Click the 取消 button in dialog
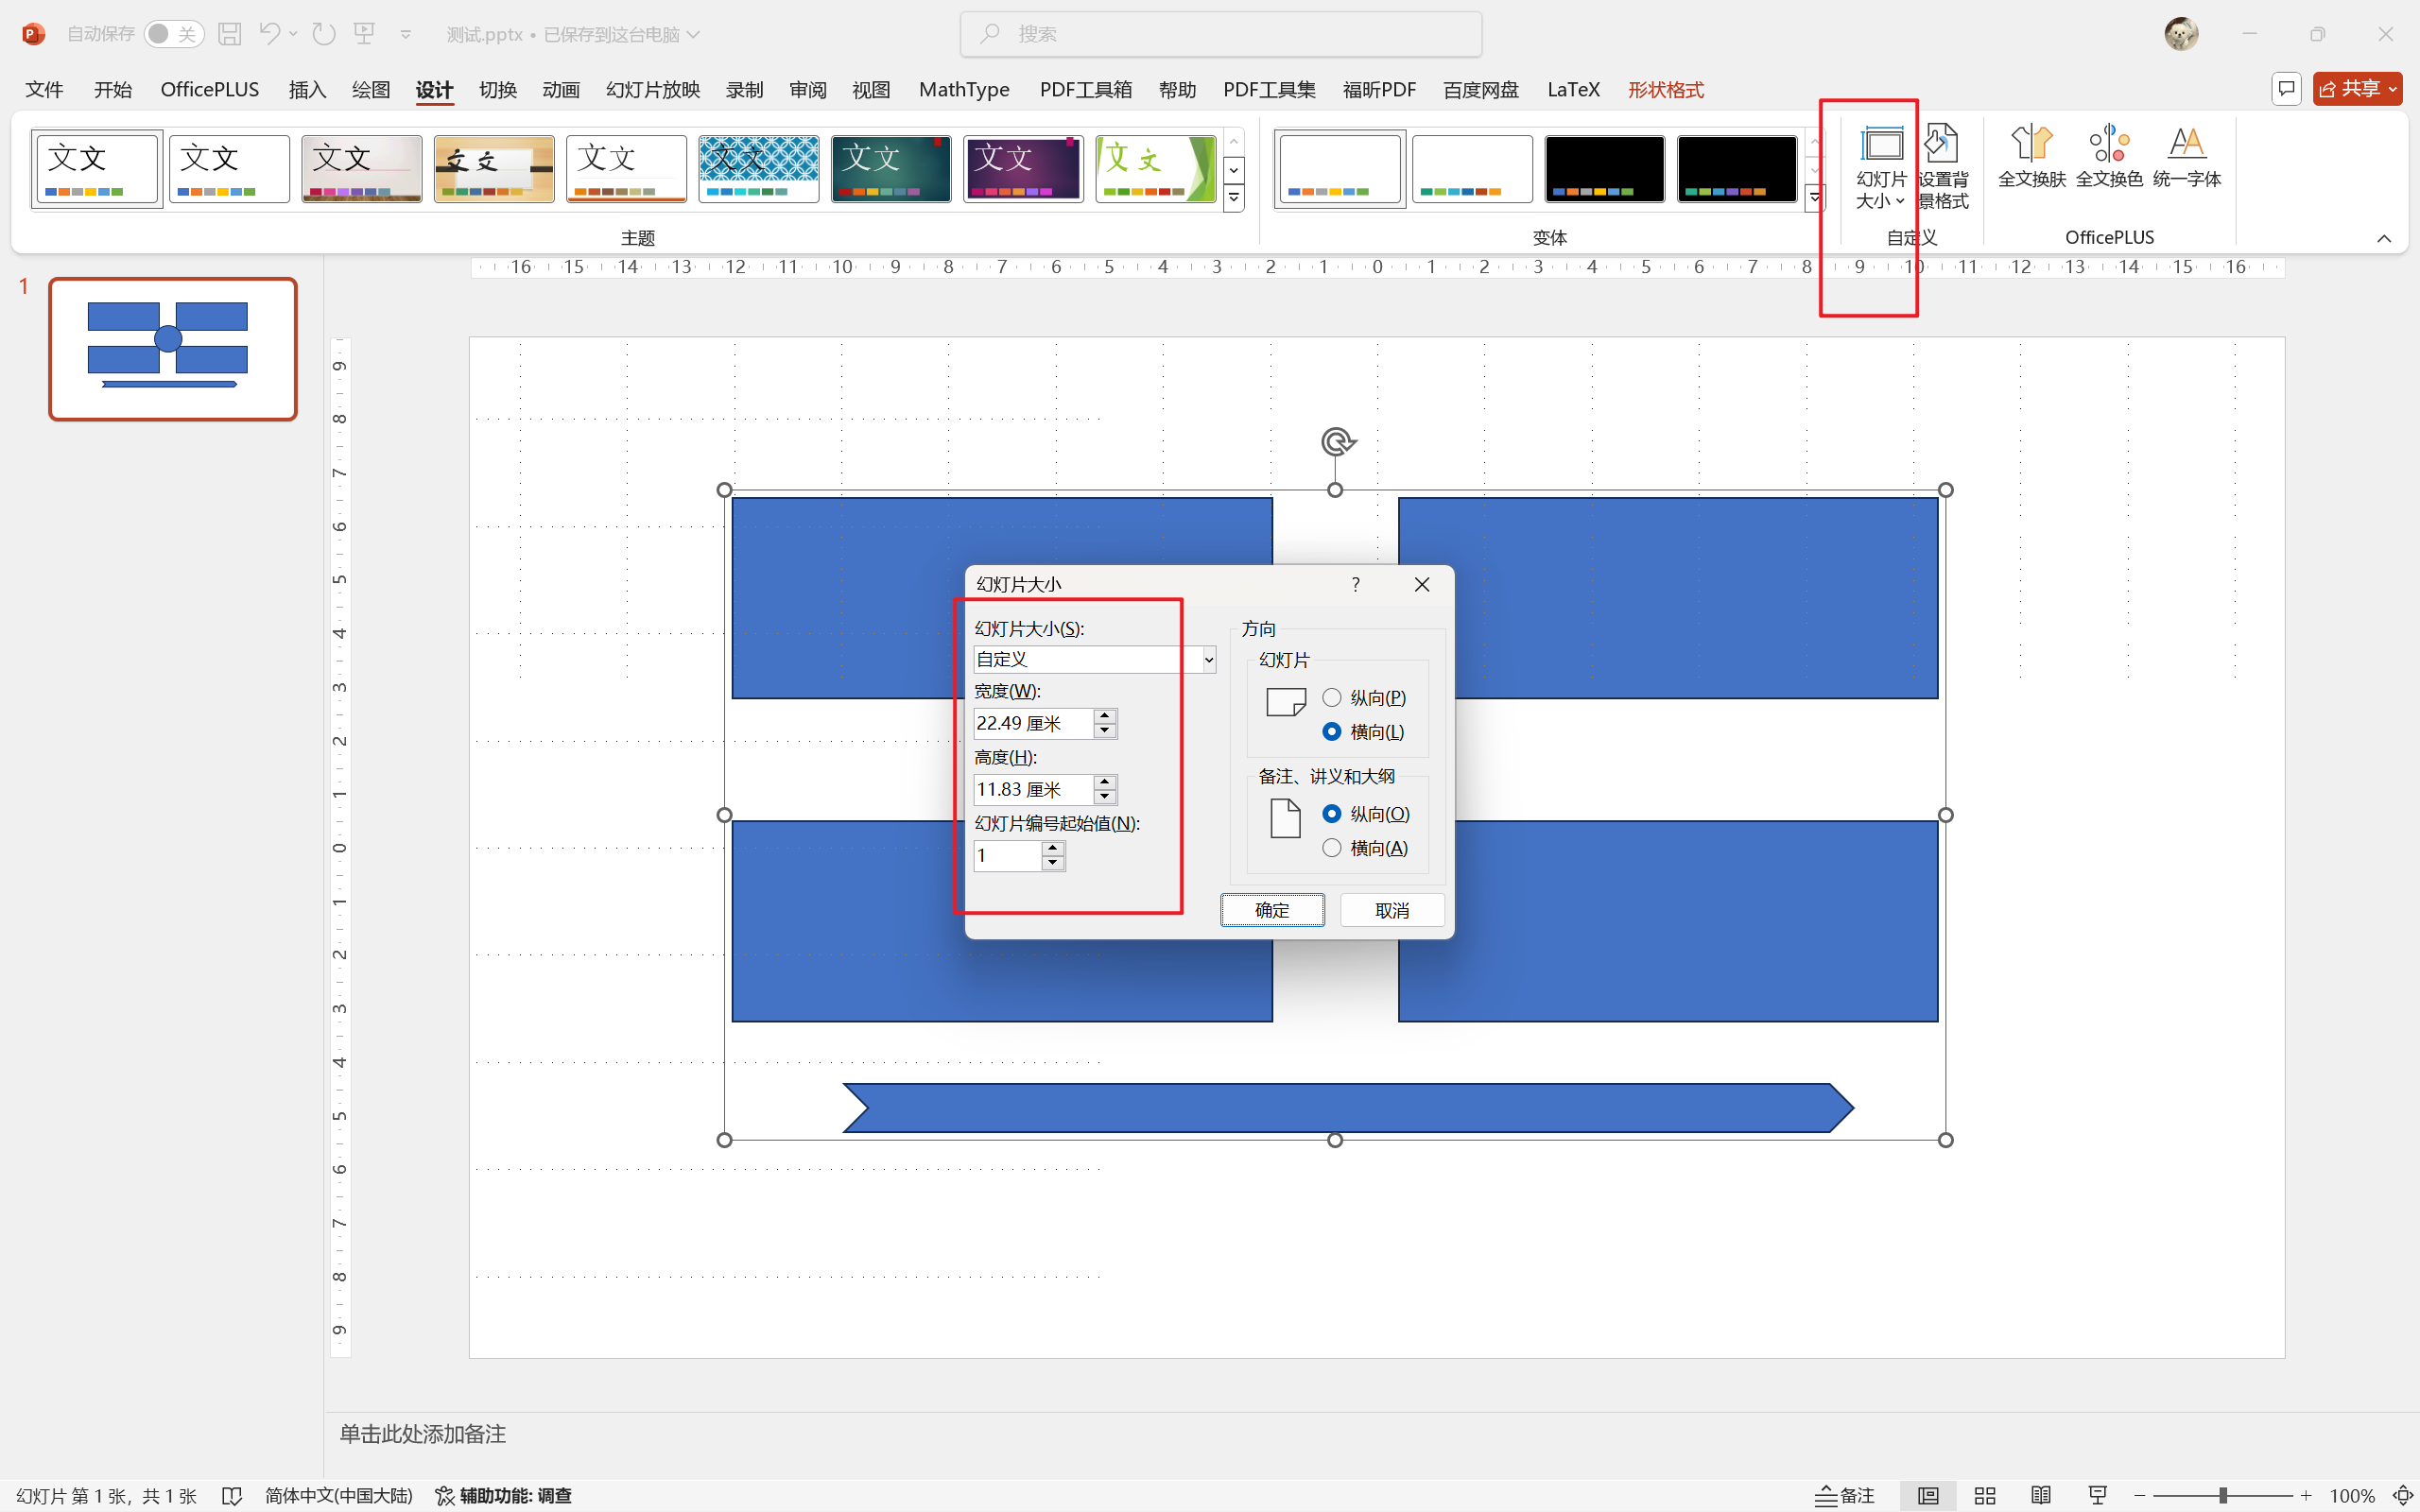 pos(1392,910)
